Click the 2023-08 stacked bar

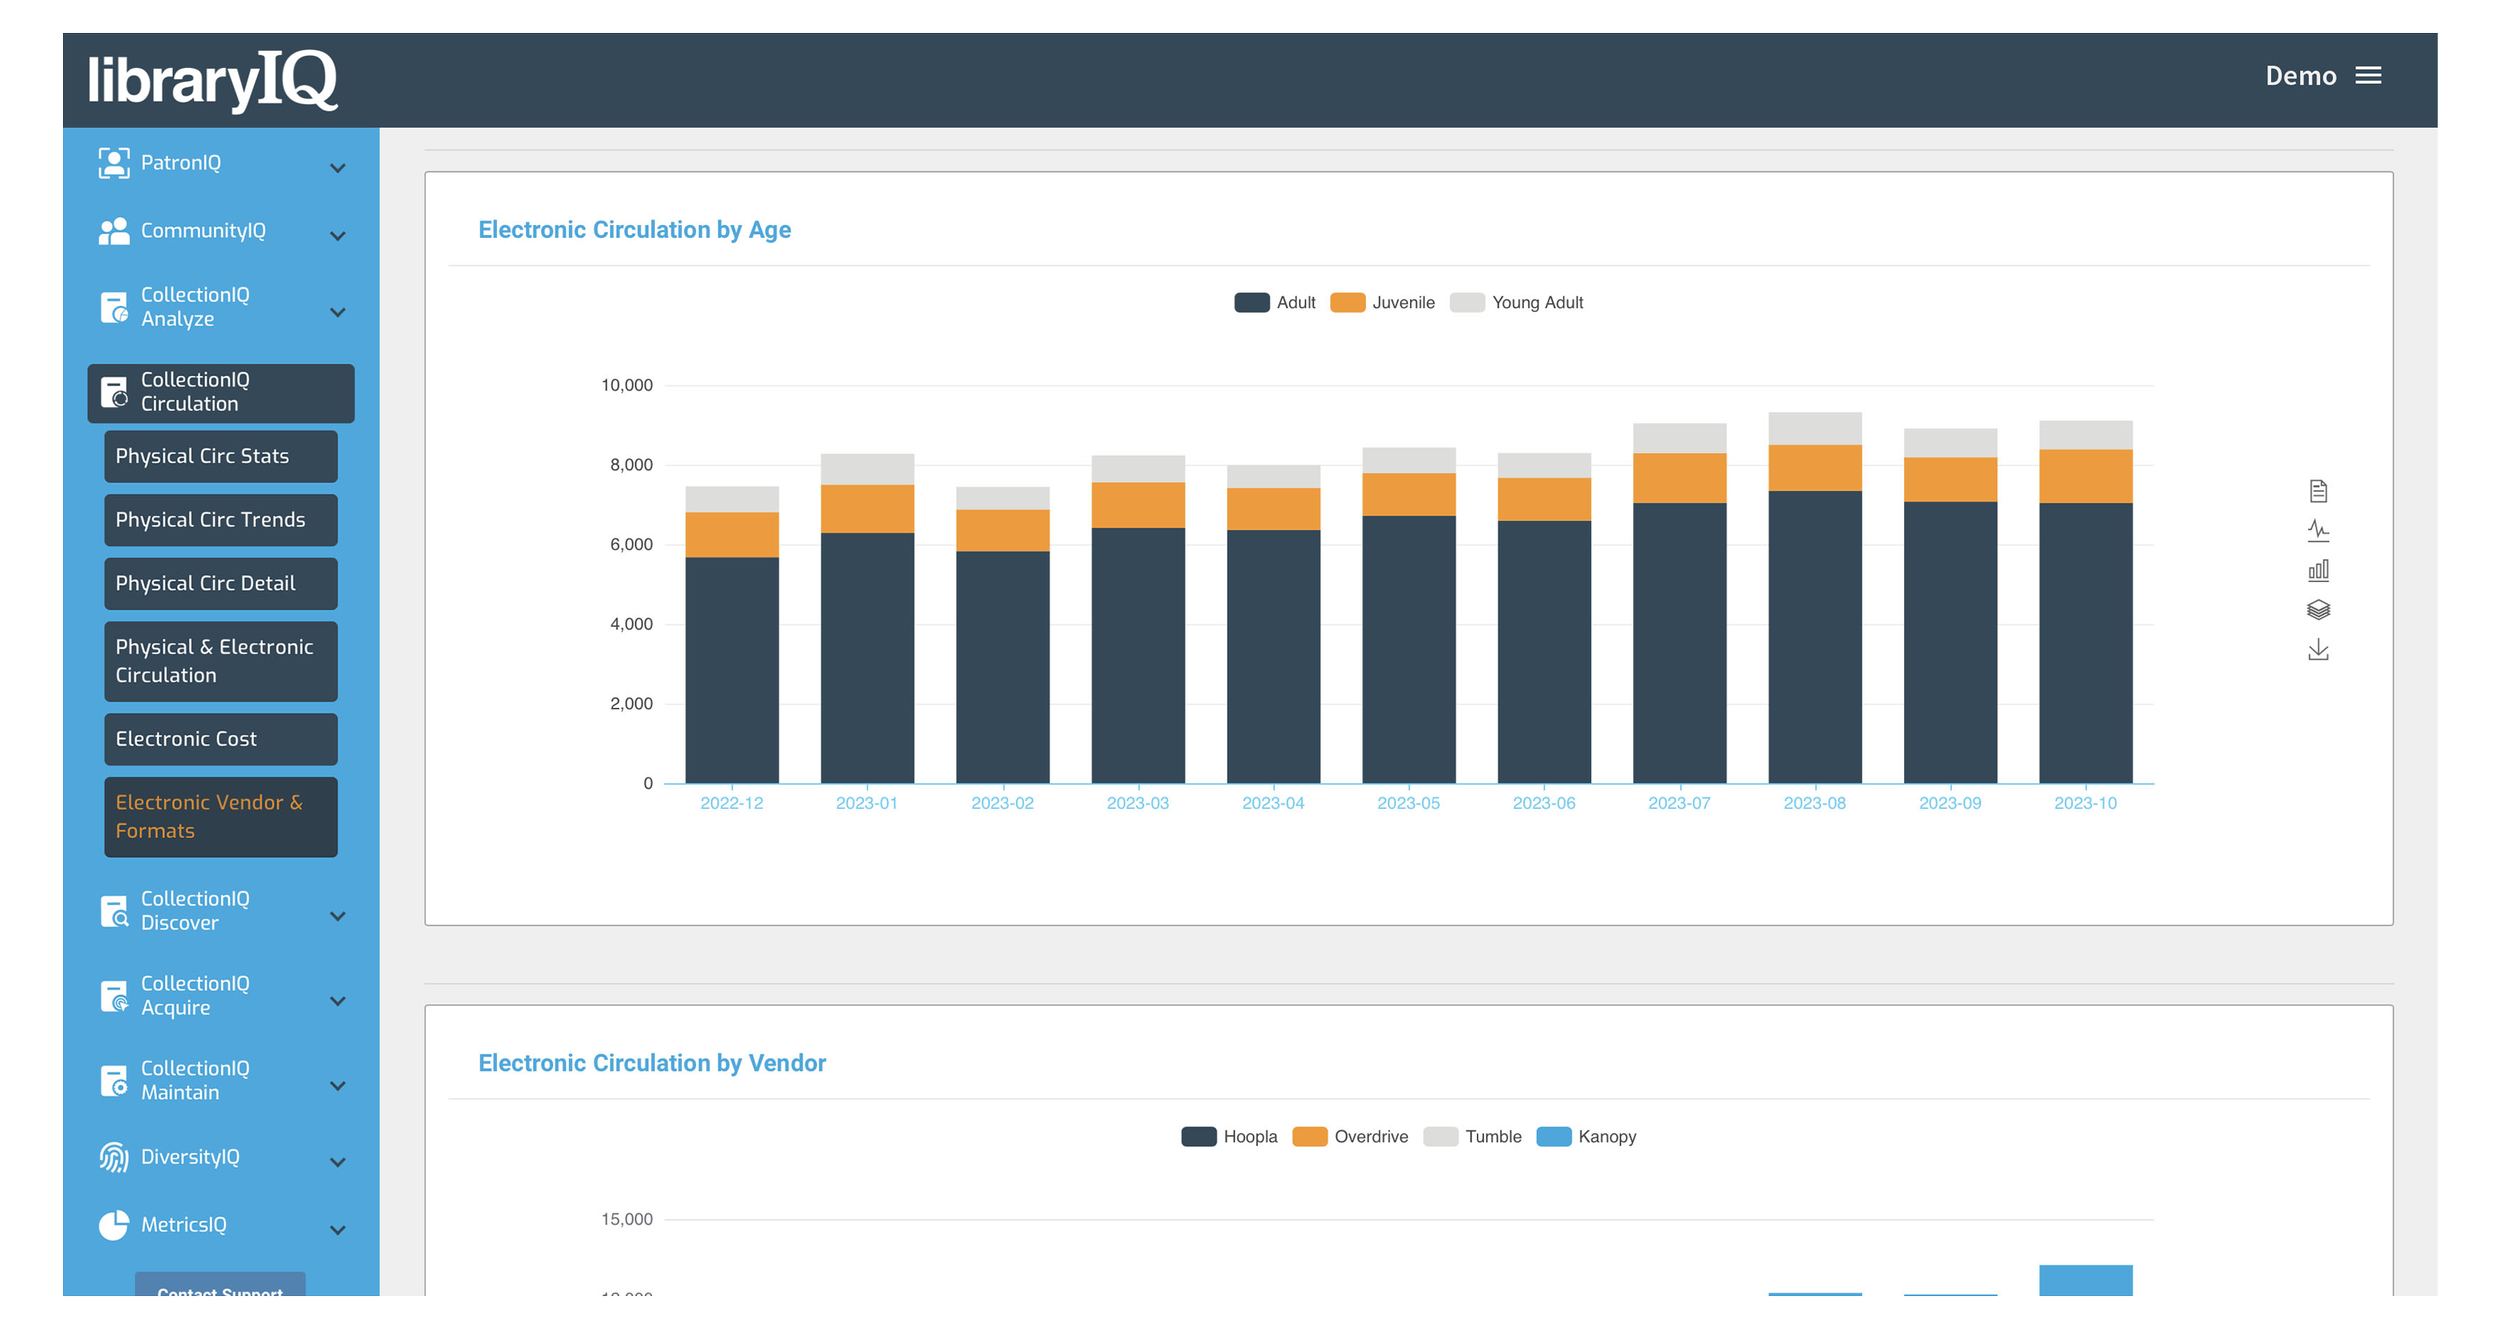pyautogui.click(x=1814, y=600)
